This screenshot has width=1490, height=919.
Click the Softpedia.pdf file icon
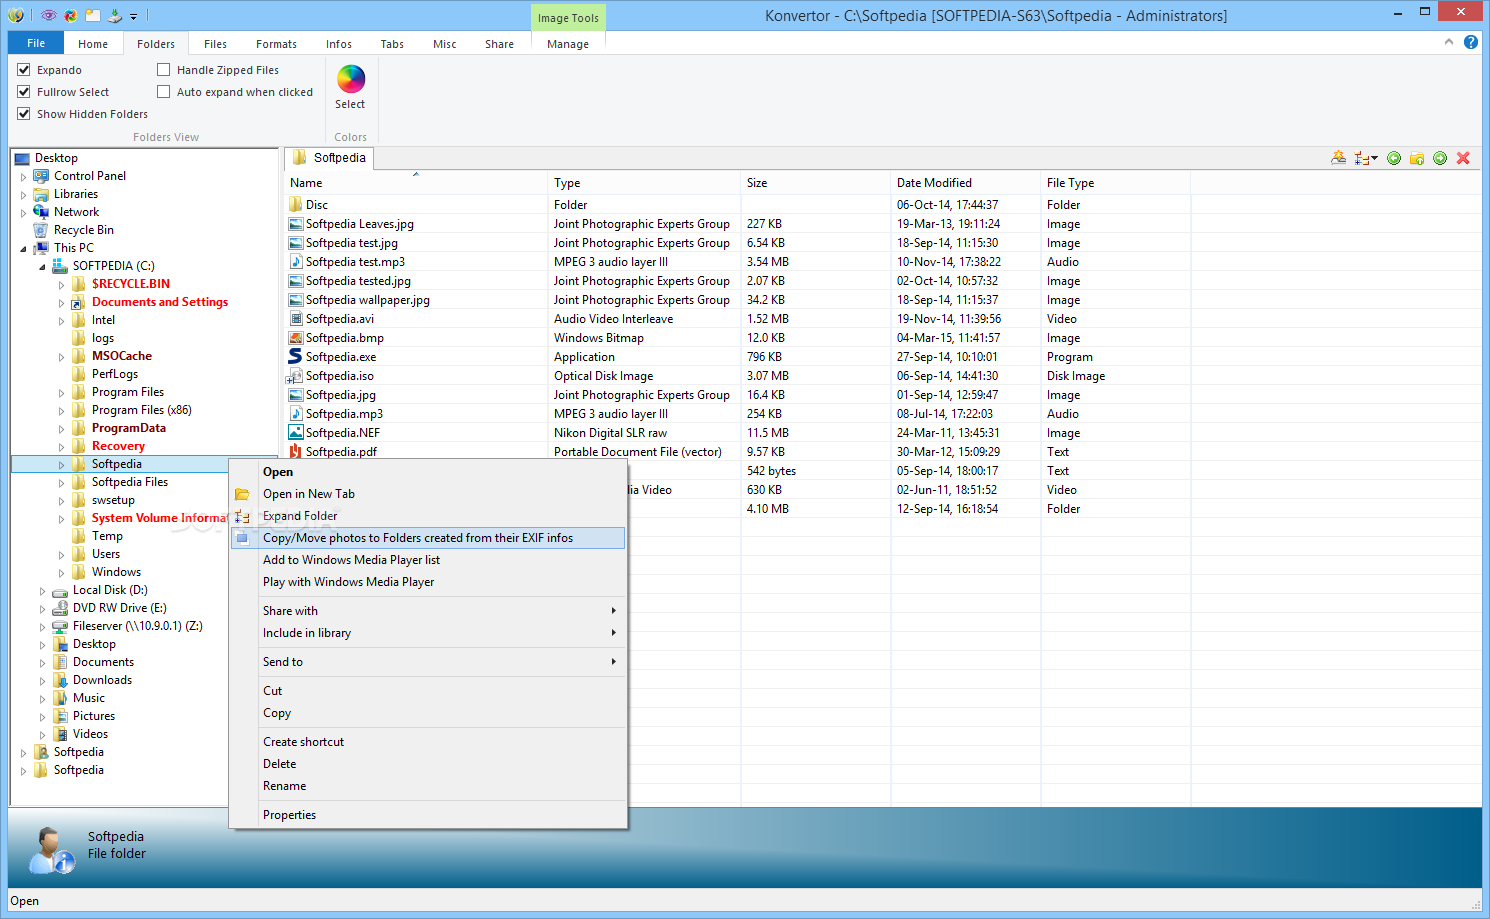295,451
